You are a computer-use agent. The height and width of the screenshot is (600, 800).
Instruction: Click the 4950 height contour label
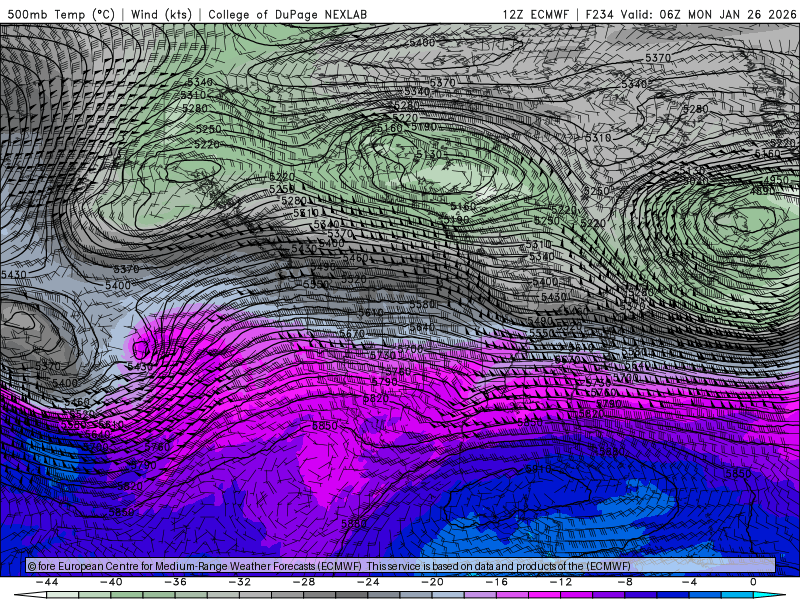pos(776,180)
